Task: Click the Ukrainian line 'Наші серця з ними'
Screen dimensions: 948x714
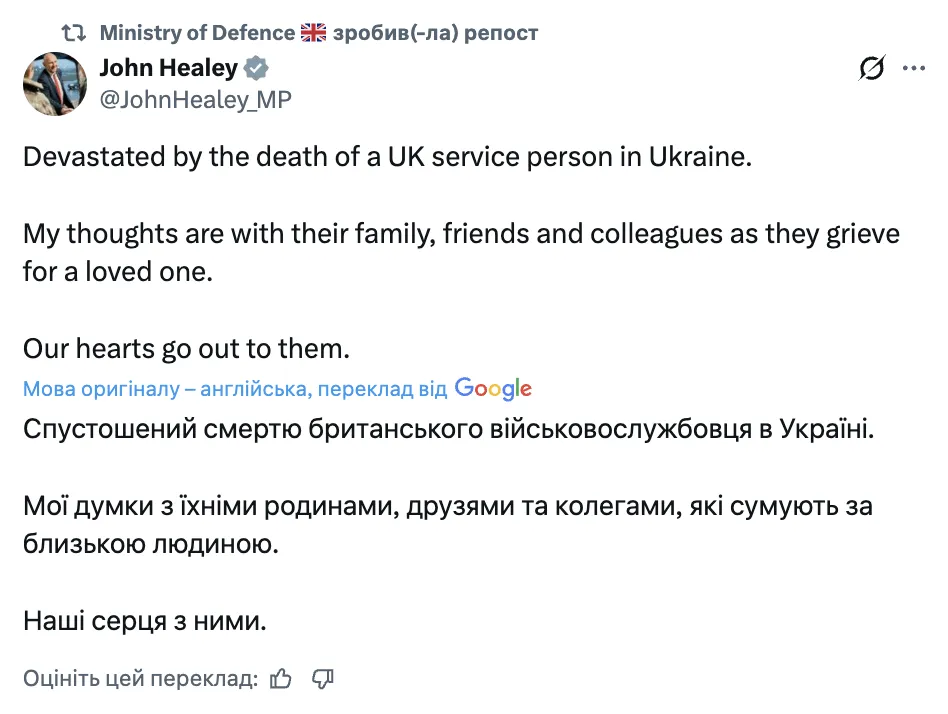Action: pos(143,620)
